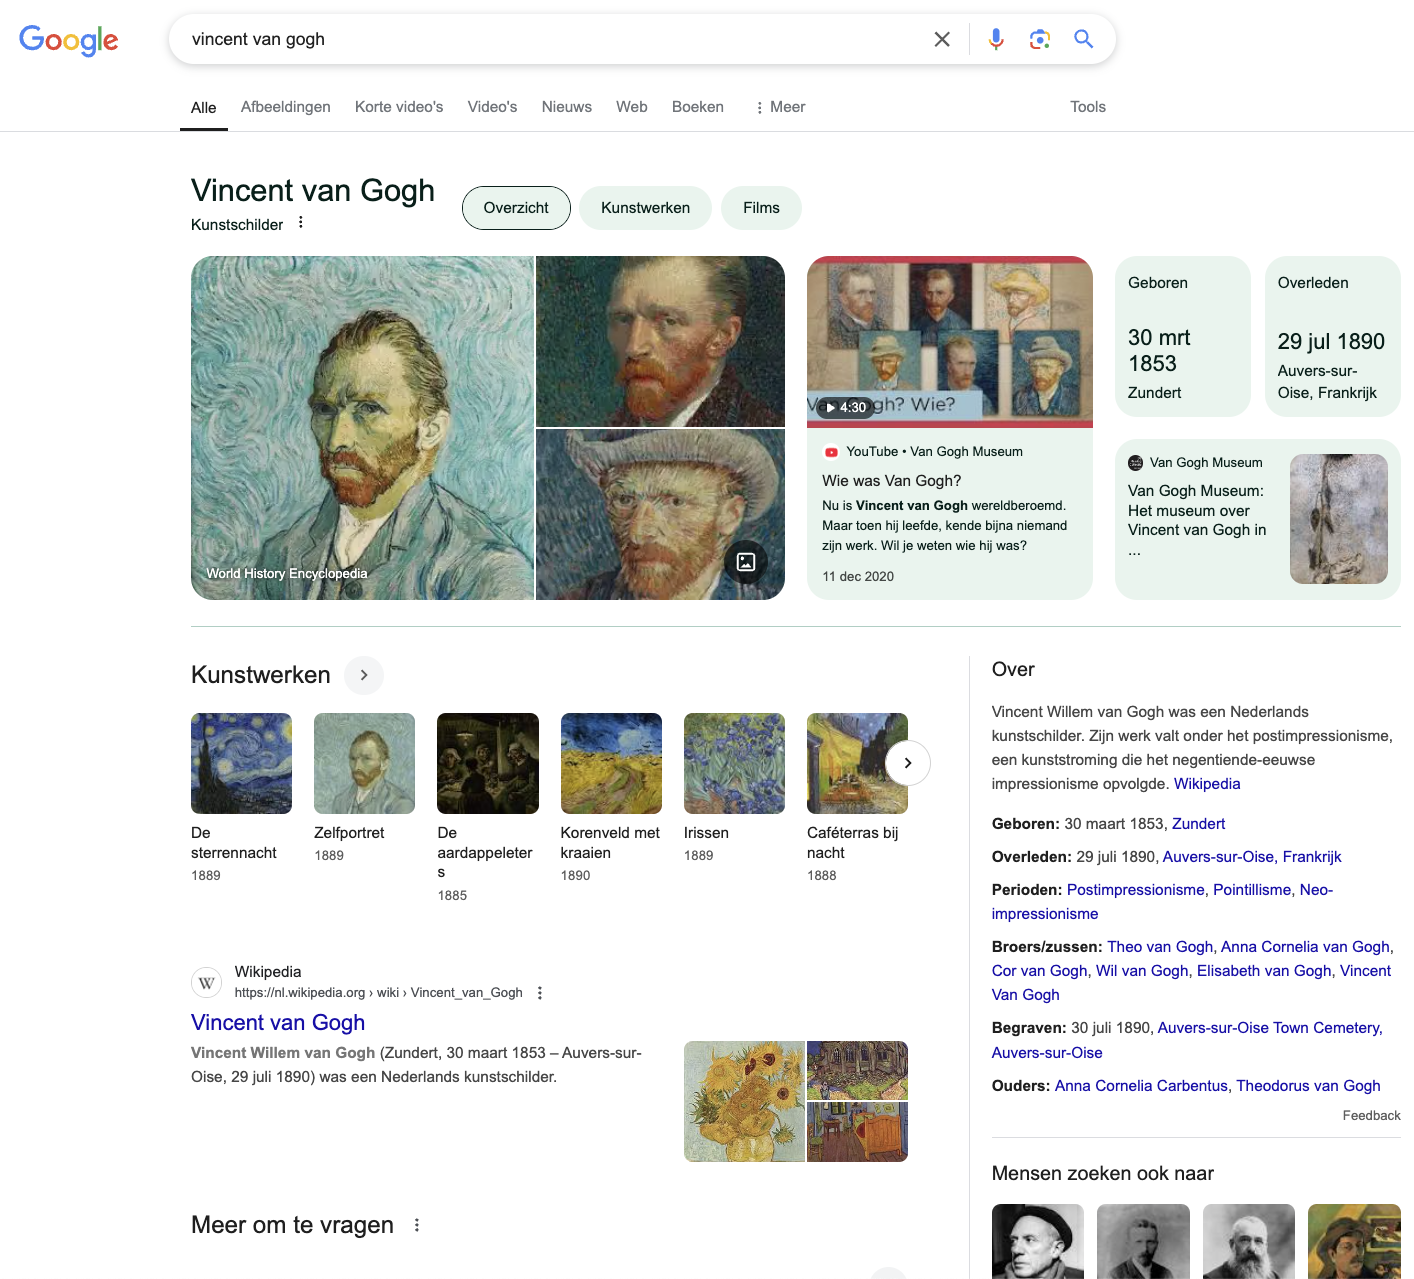The width and height of the screenshot is (1414, 1279).
Task: Switch to the Nieuws tab
Action: point(567,107)
